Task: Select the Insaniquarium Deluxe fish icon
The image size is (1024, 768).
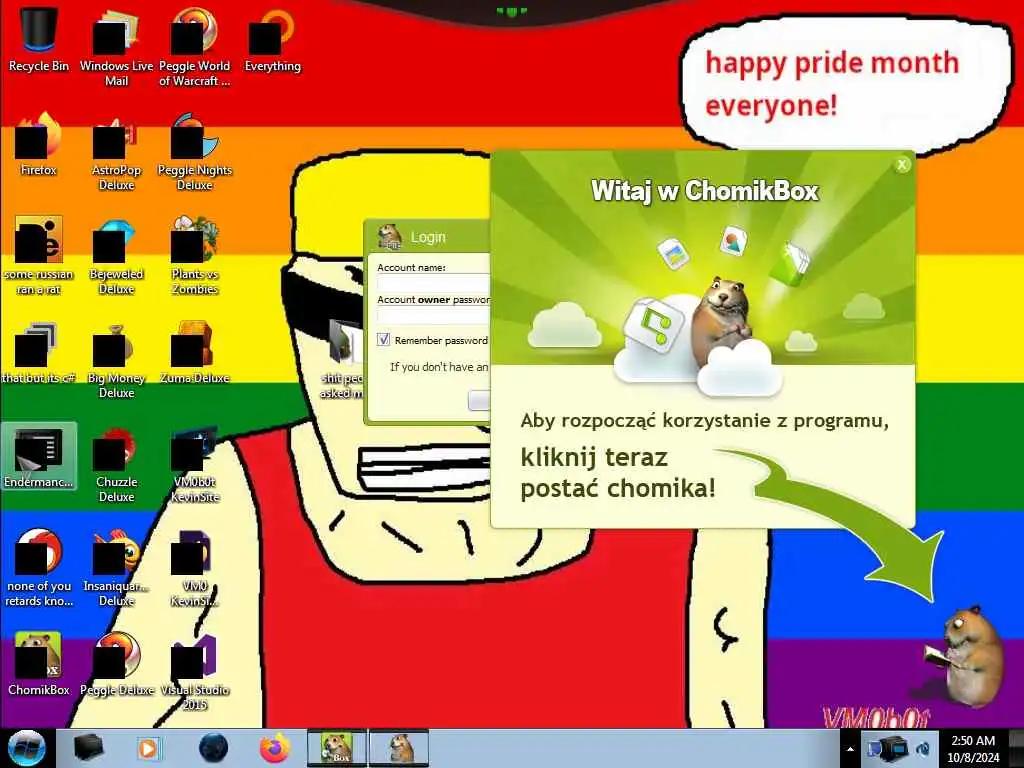Action: click(116, 568)
